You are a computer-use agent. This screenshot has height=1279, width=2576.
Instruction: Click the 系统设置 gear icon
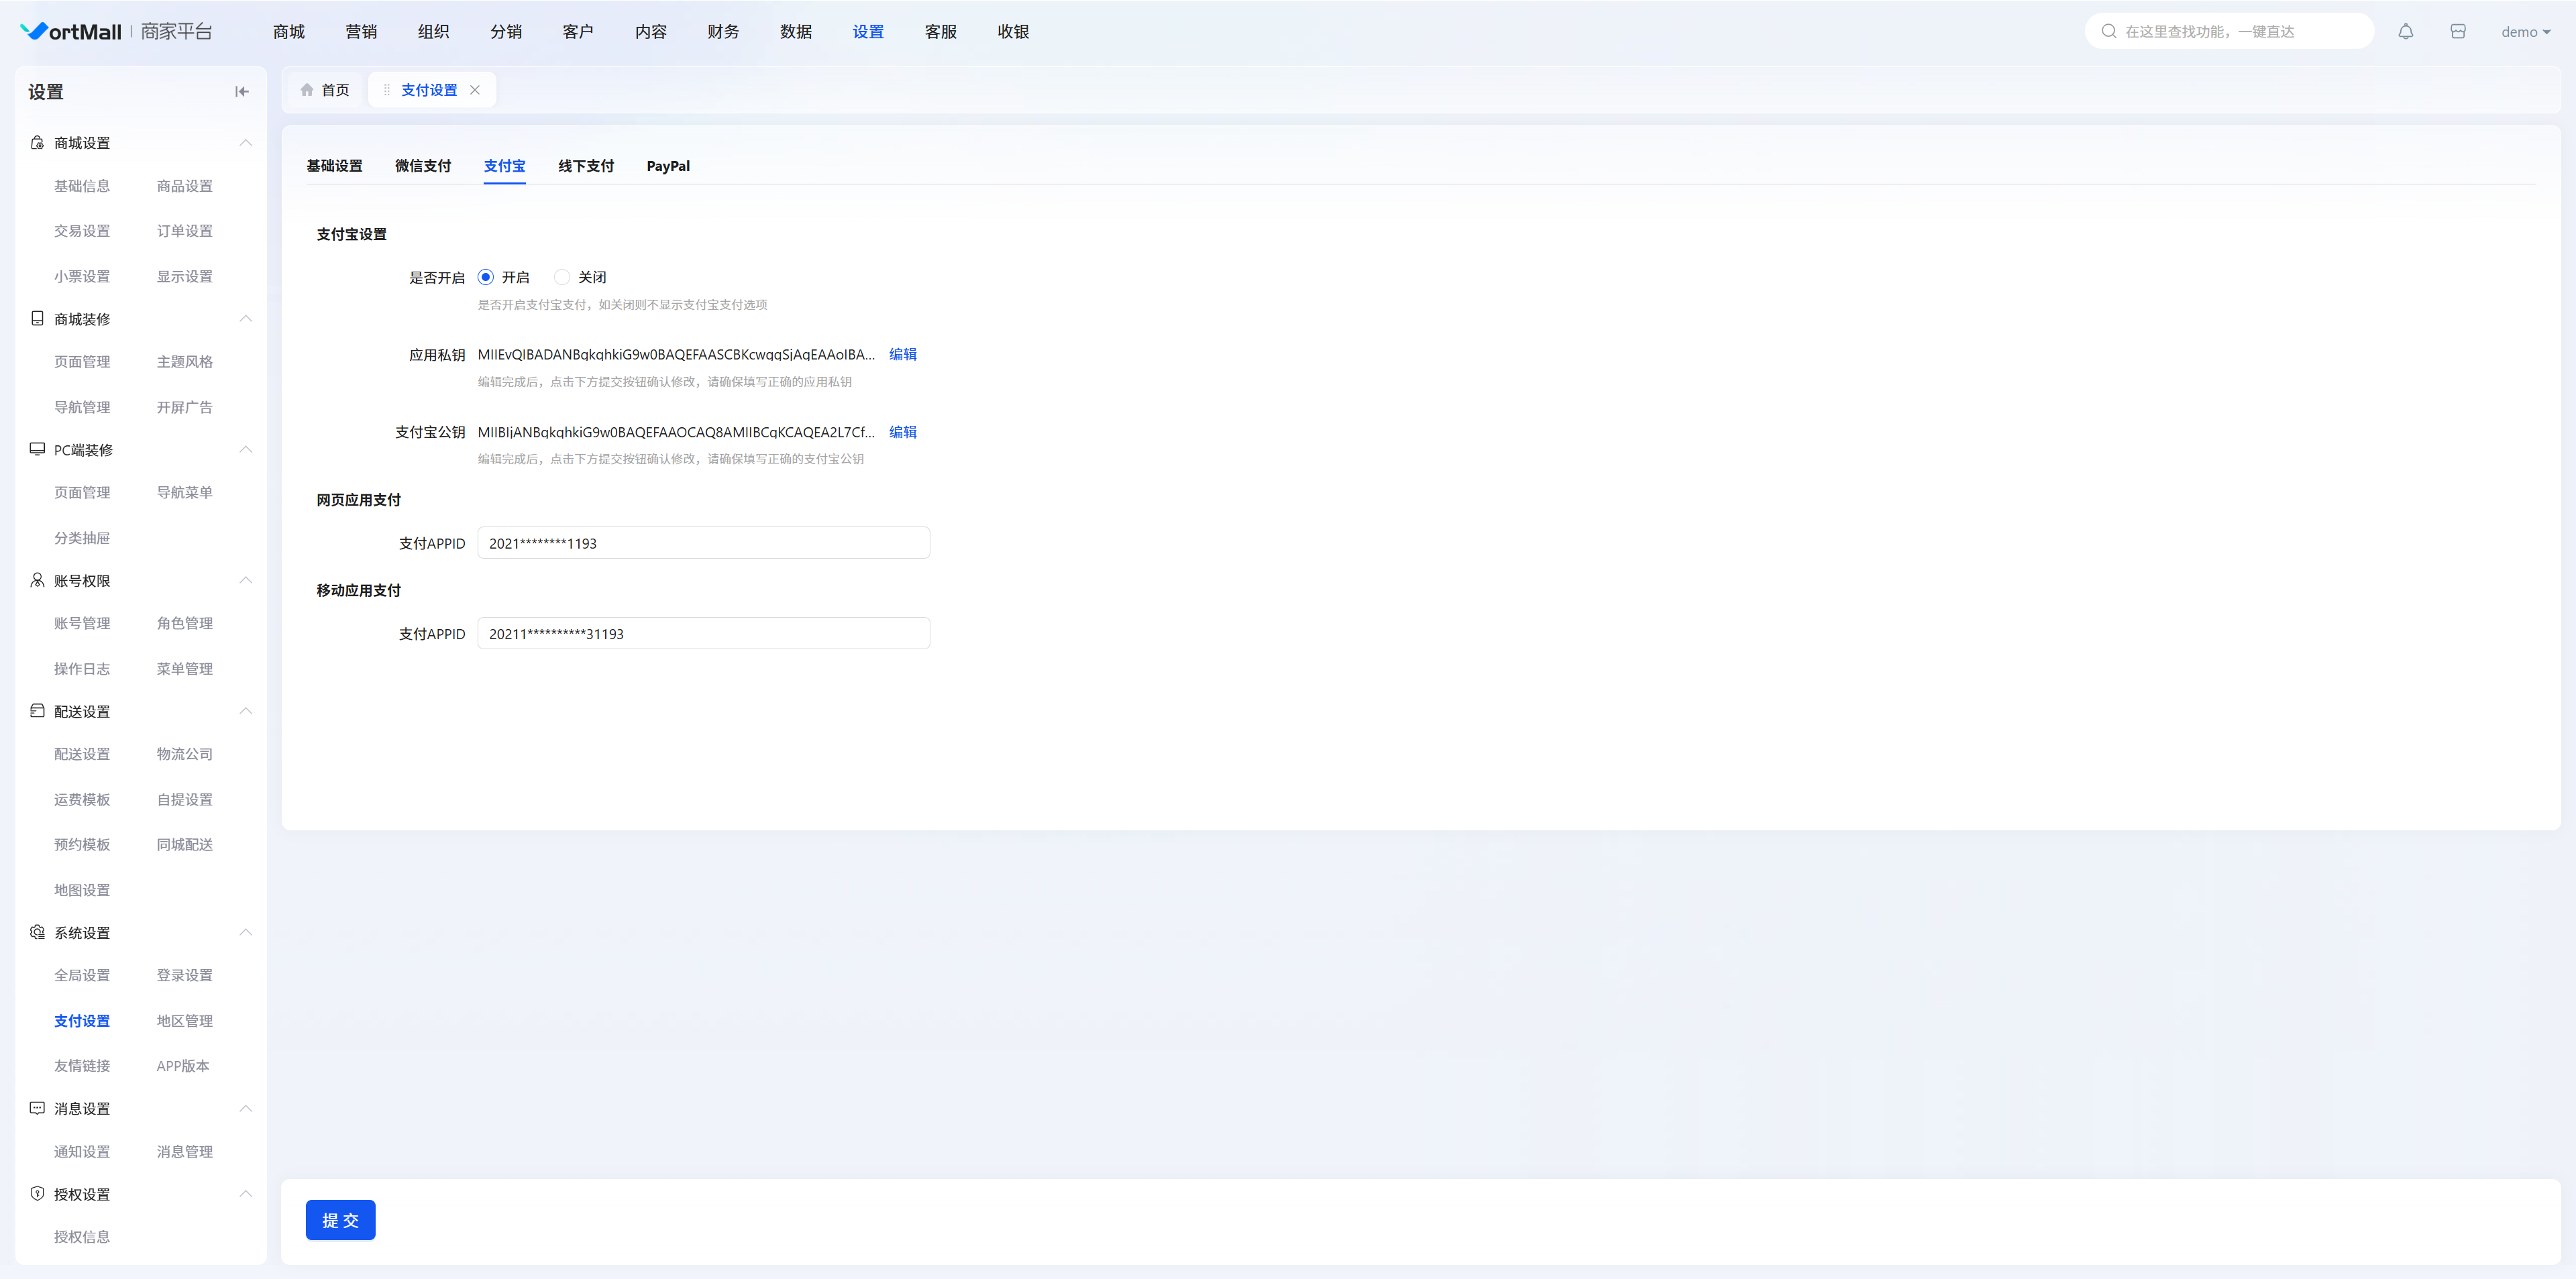[37, 933]
